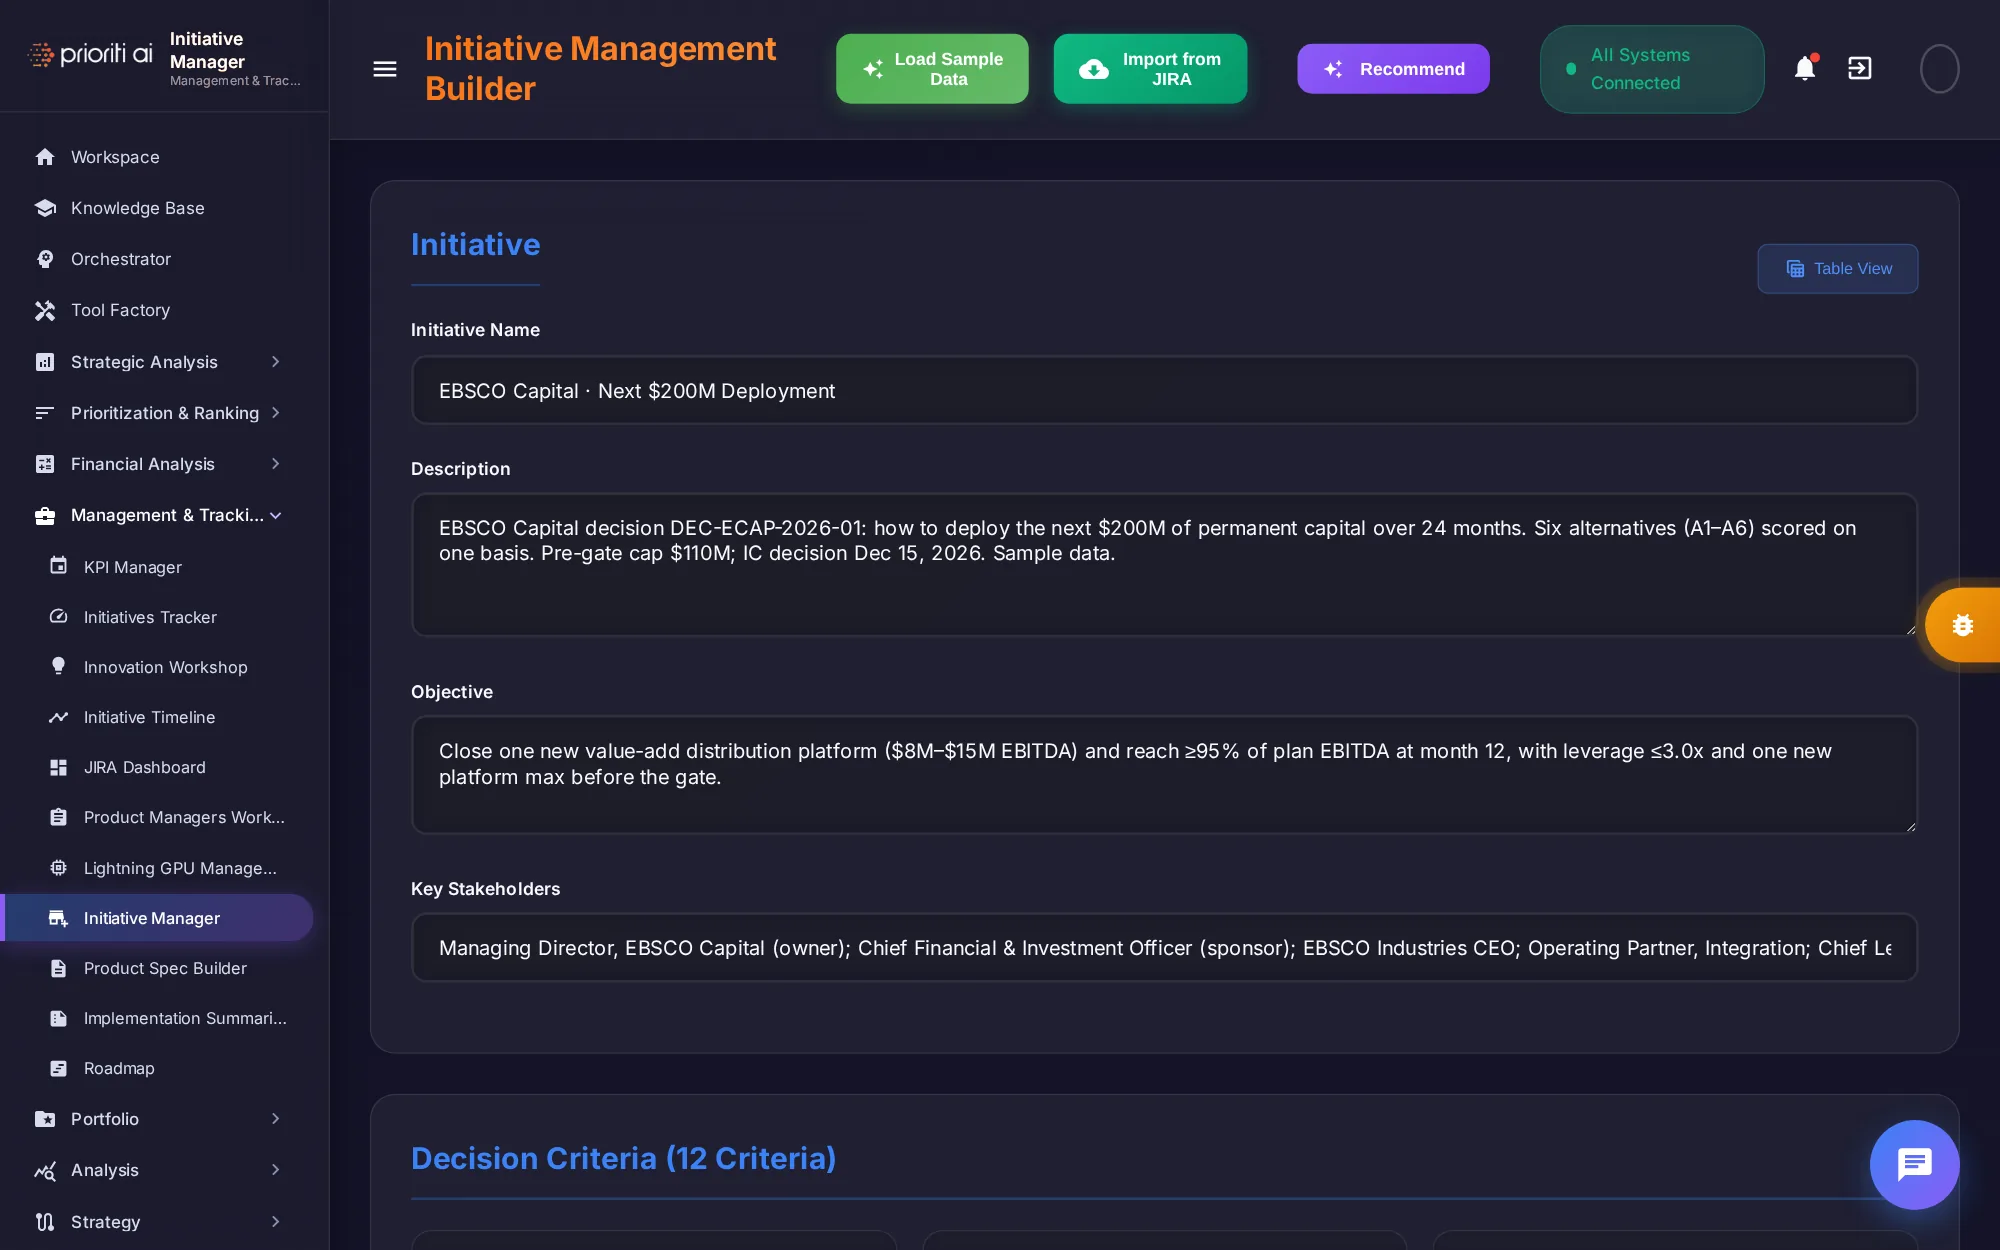Click the Initiative Timeline chart icon
Screen dimensions: 2000x1250
(59, 716)
